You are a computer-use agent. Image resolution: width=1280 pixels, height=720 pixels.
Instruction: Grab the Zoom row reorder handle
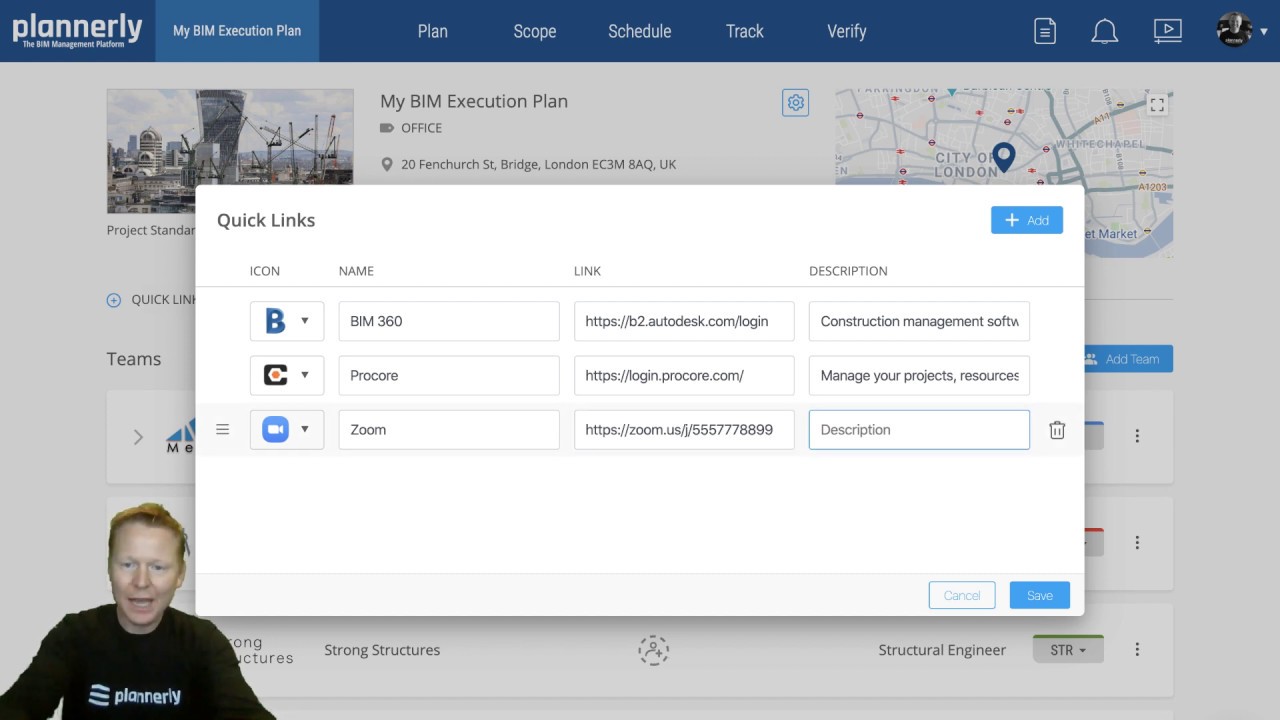point(223,429)
